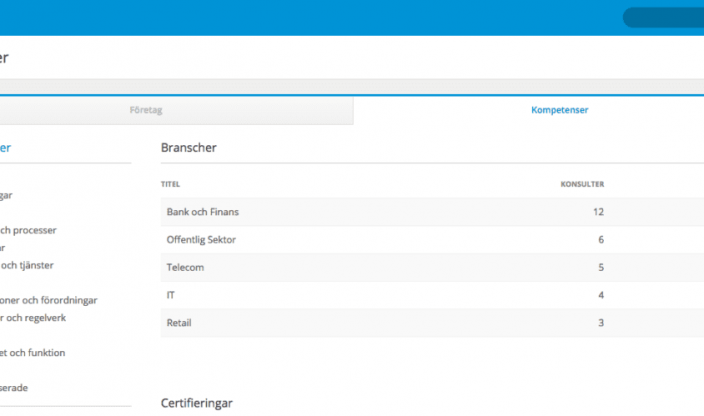Switch to the Företag tab
This screenshot has height=416, width=704.
click(x=145, y=110)
